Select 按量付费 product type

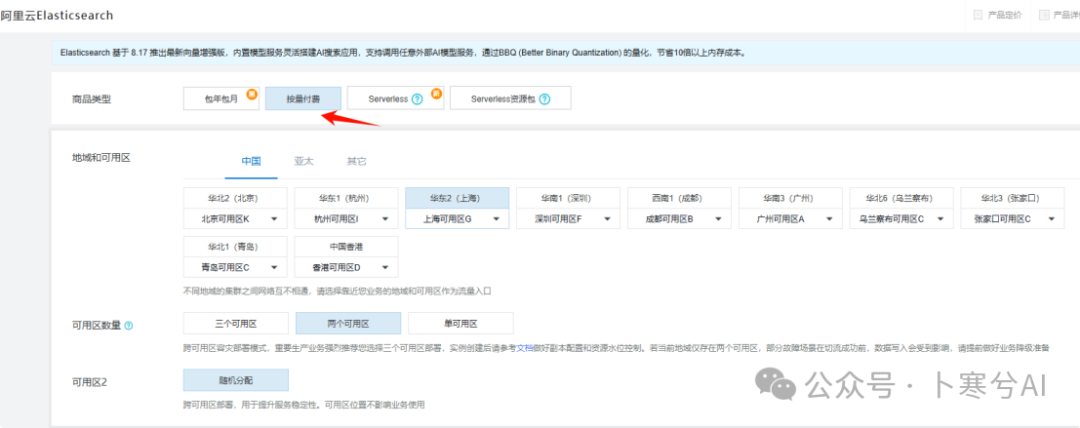[303, 98]
